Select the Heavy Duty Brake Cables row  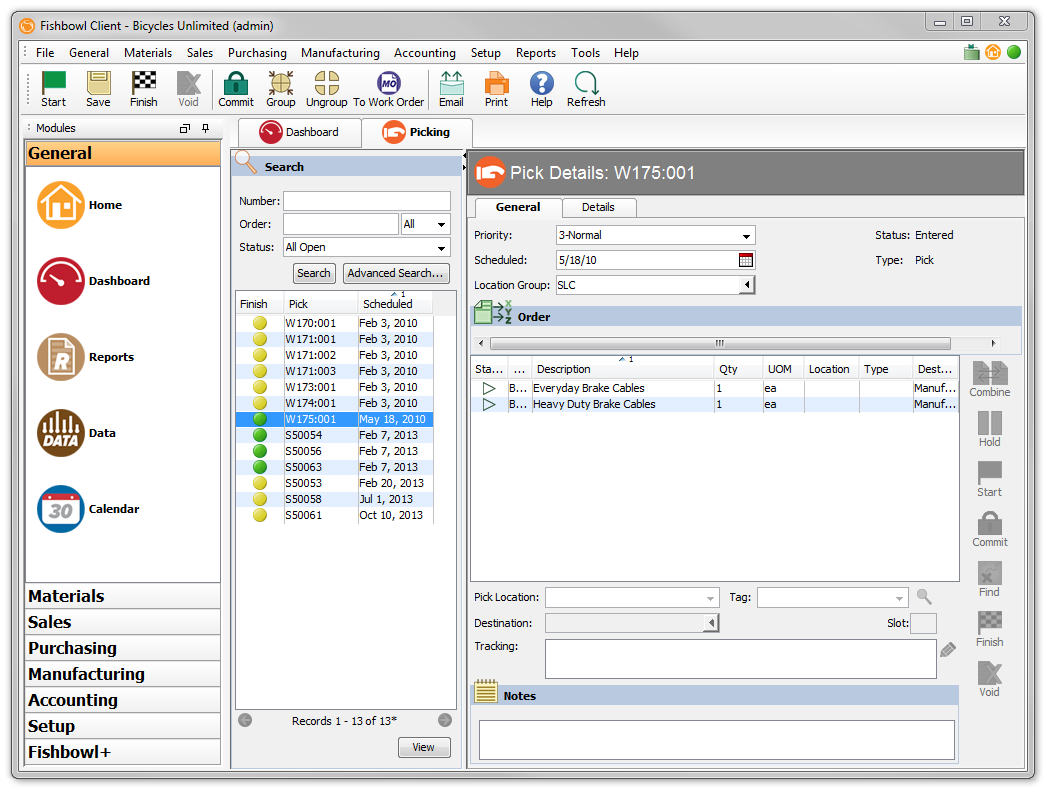coord(714,405)
